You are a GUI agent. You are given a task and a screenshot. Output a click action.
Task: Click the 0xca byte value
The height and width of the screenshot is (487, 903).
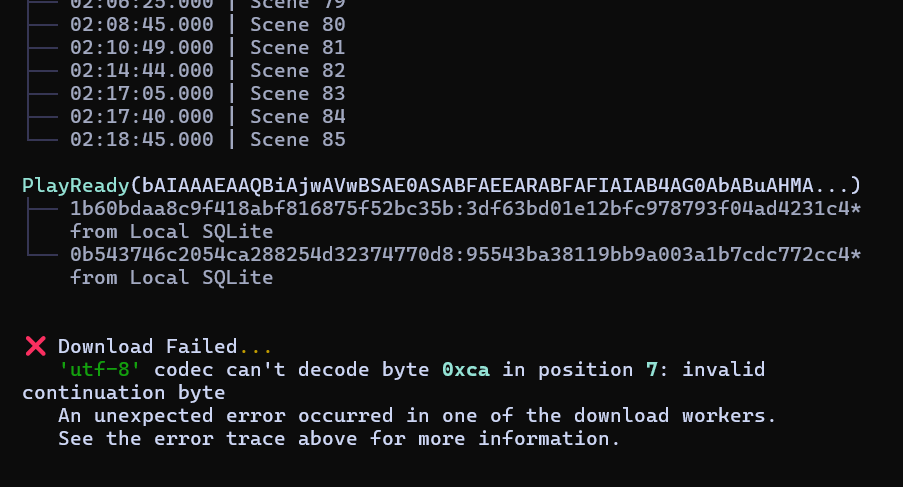click(x=465, y=370)
